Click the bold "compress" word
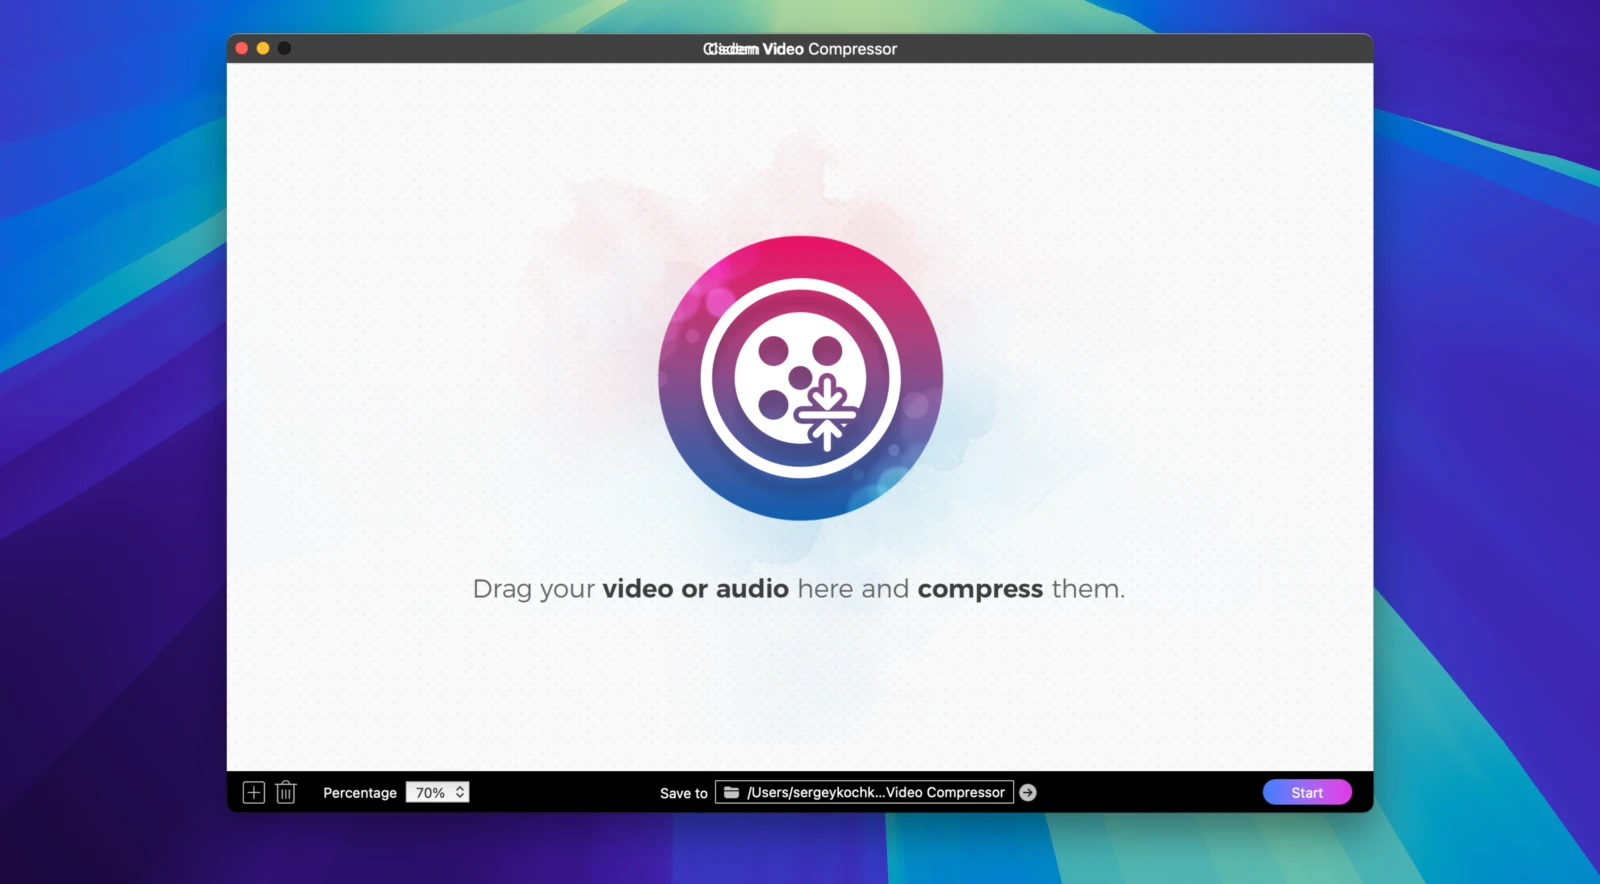 pyautogui.click(x=980, y=589)
